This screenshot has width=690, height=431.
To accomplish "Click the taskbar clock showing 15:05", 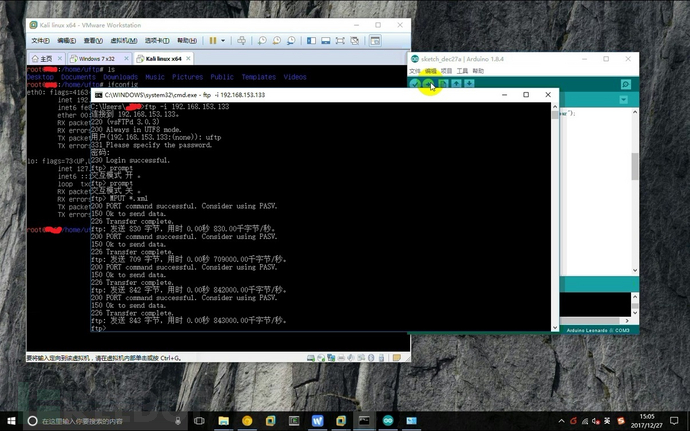I will pyautogui.click(x=646, y=421).
